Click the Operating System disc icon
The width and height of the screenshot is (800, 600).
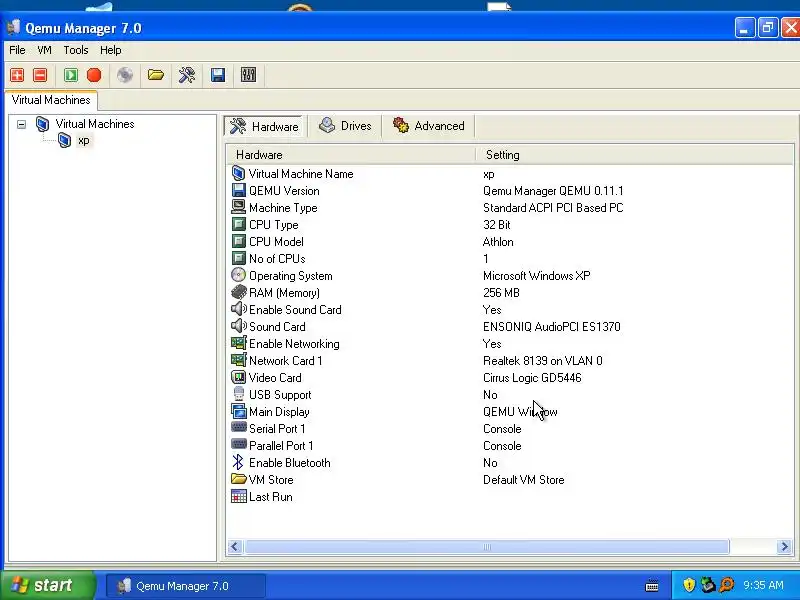(238, 275)
